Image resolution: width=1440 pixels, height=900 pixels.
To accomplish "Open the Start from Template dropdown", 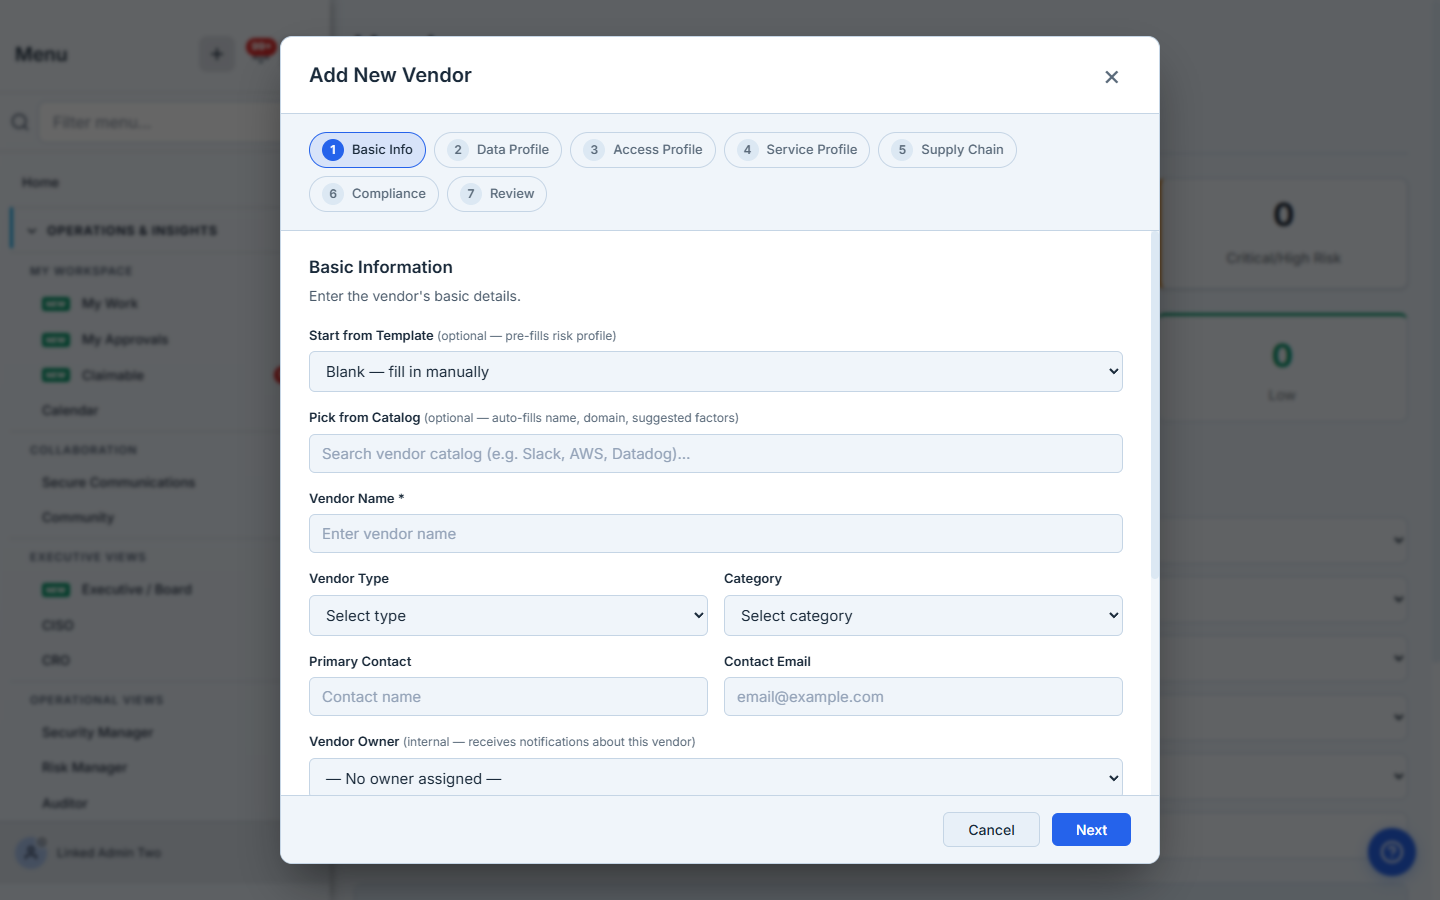I will coord(716,372).
